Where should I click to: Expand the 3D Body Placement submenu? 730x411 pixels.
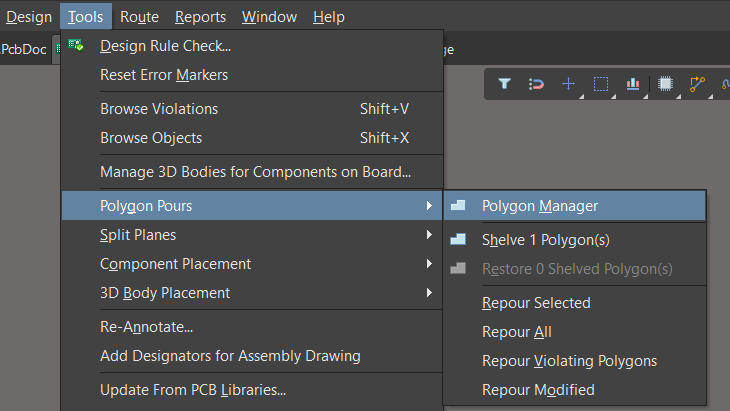coord(252,293)
